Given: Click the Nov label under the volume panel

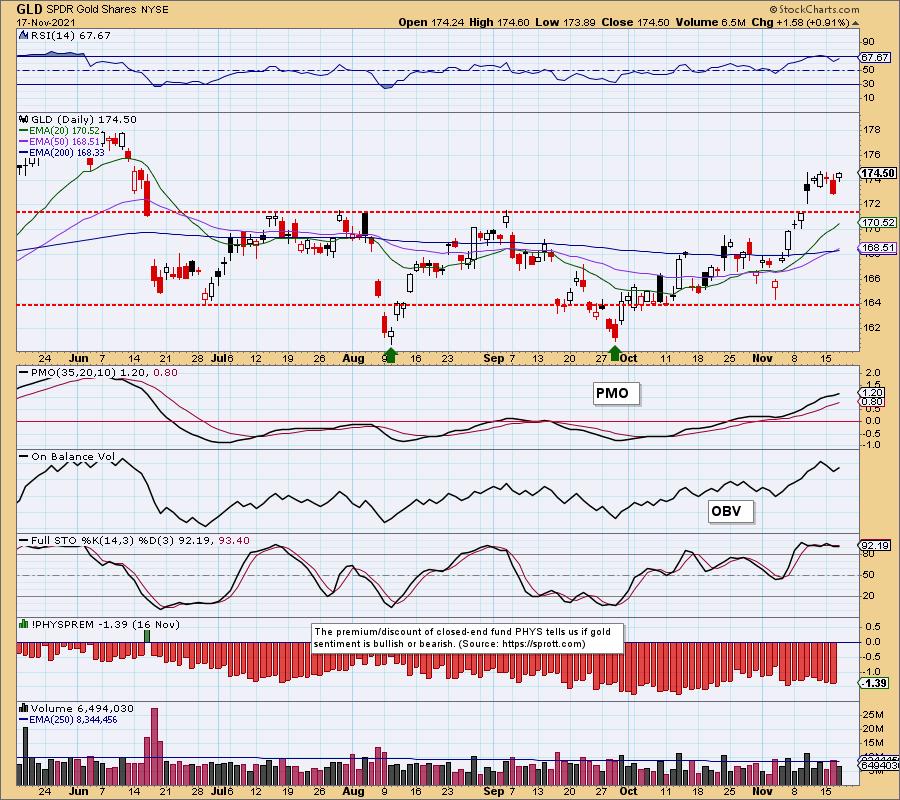Looking at the screenshot, I should (762, 791).
